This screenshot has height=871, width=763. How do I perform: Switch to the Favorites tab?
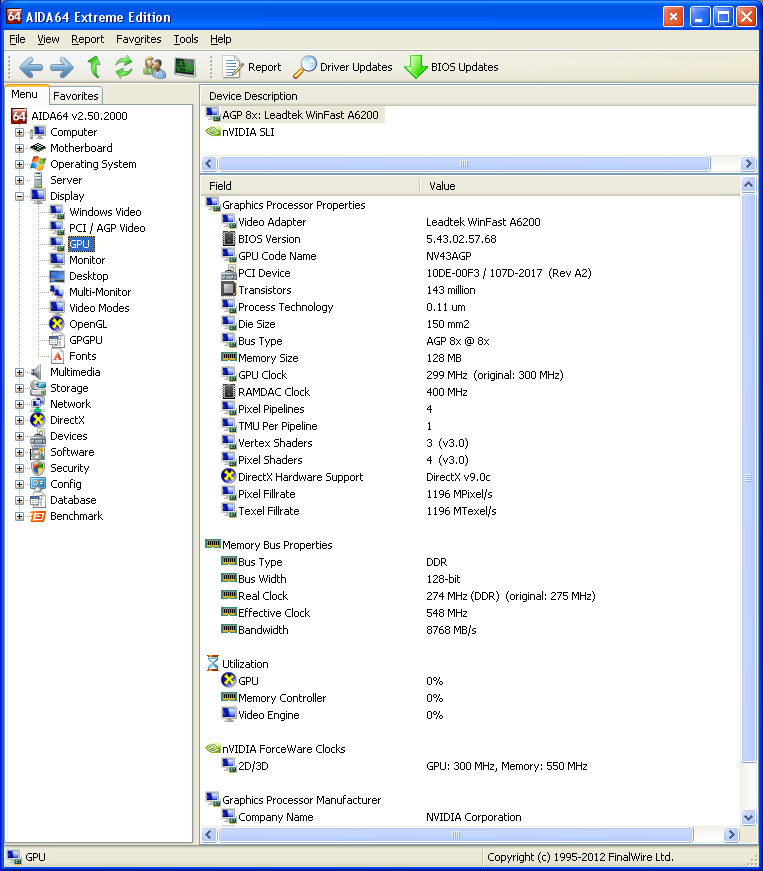[76, 96]
